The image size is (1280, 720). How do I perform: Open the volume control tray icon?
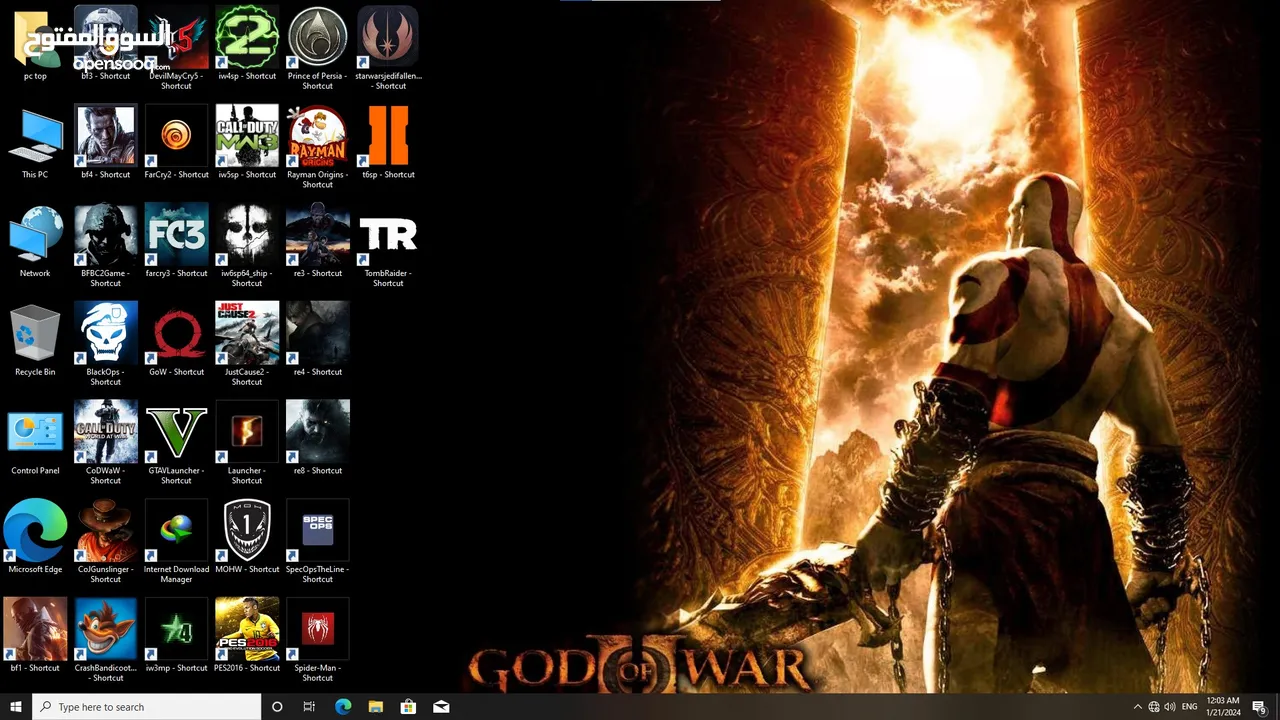[x=1170, y=707]
